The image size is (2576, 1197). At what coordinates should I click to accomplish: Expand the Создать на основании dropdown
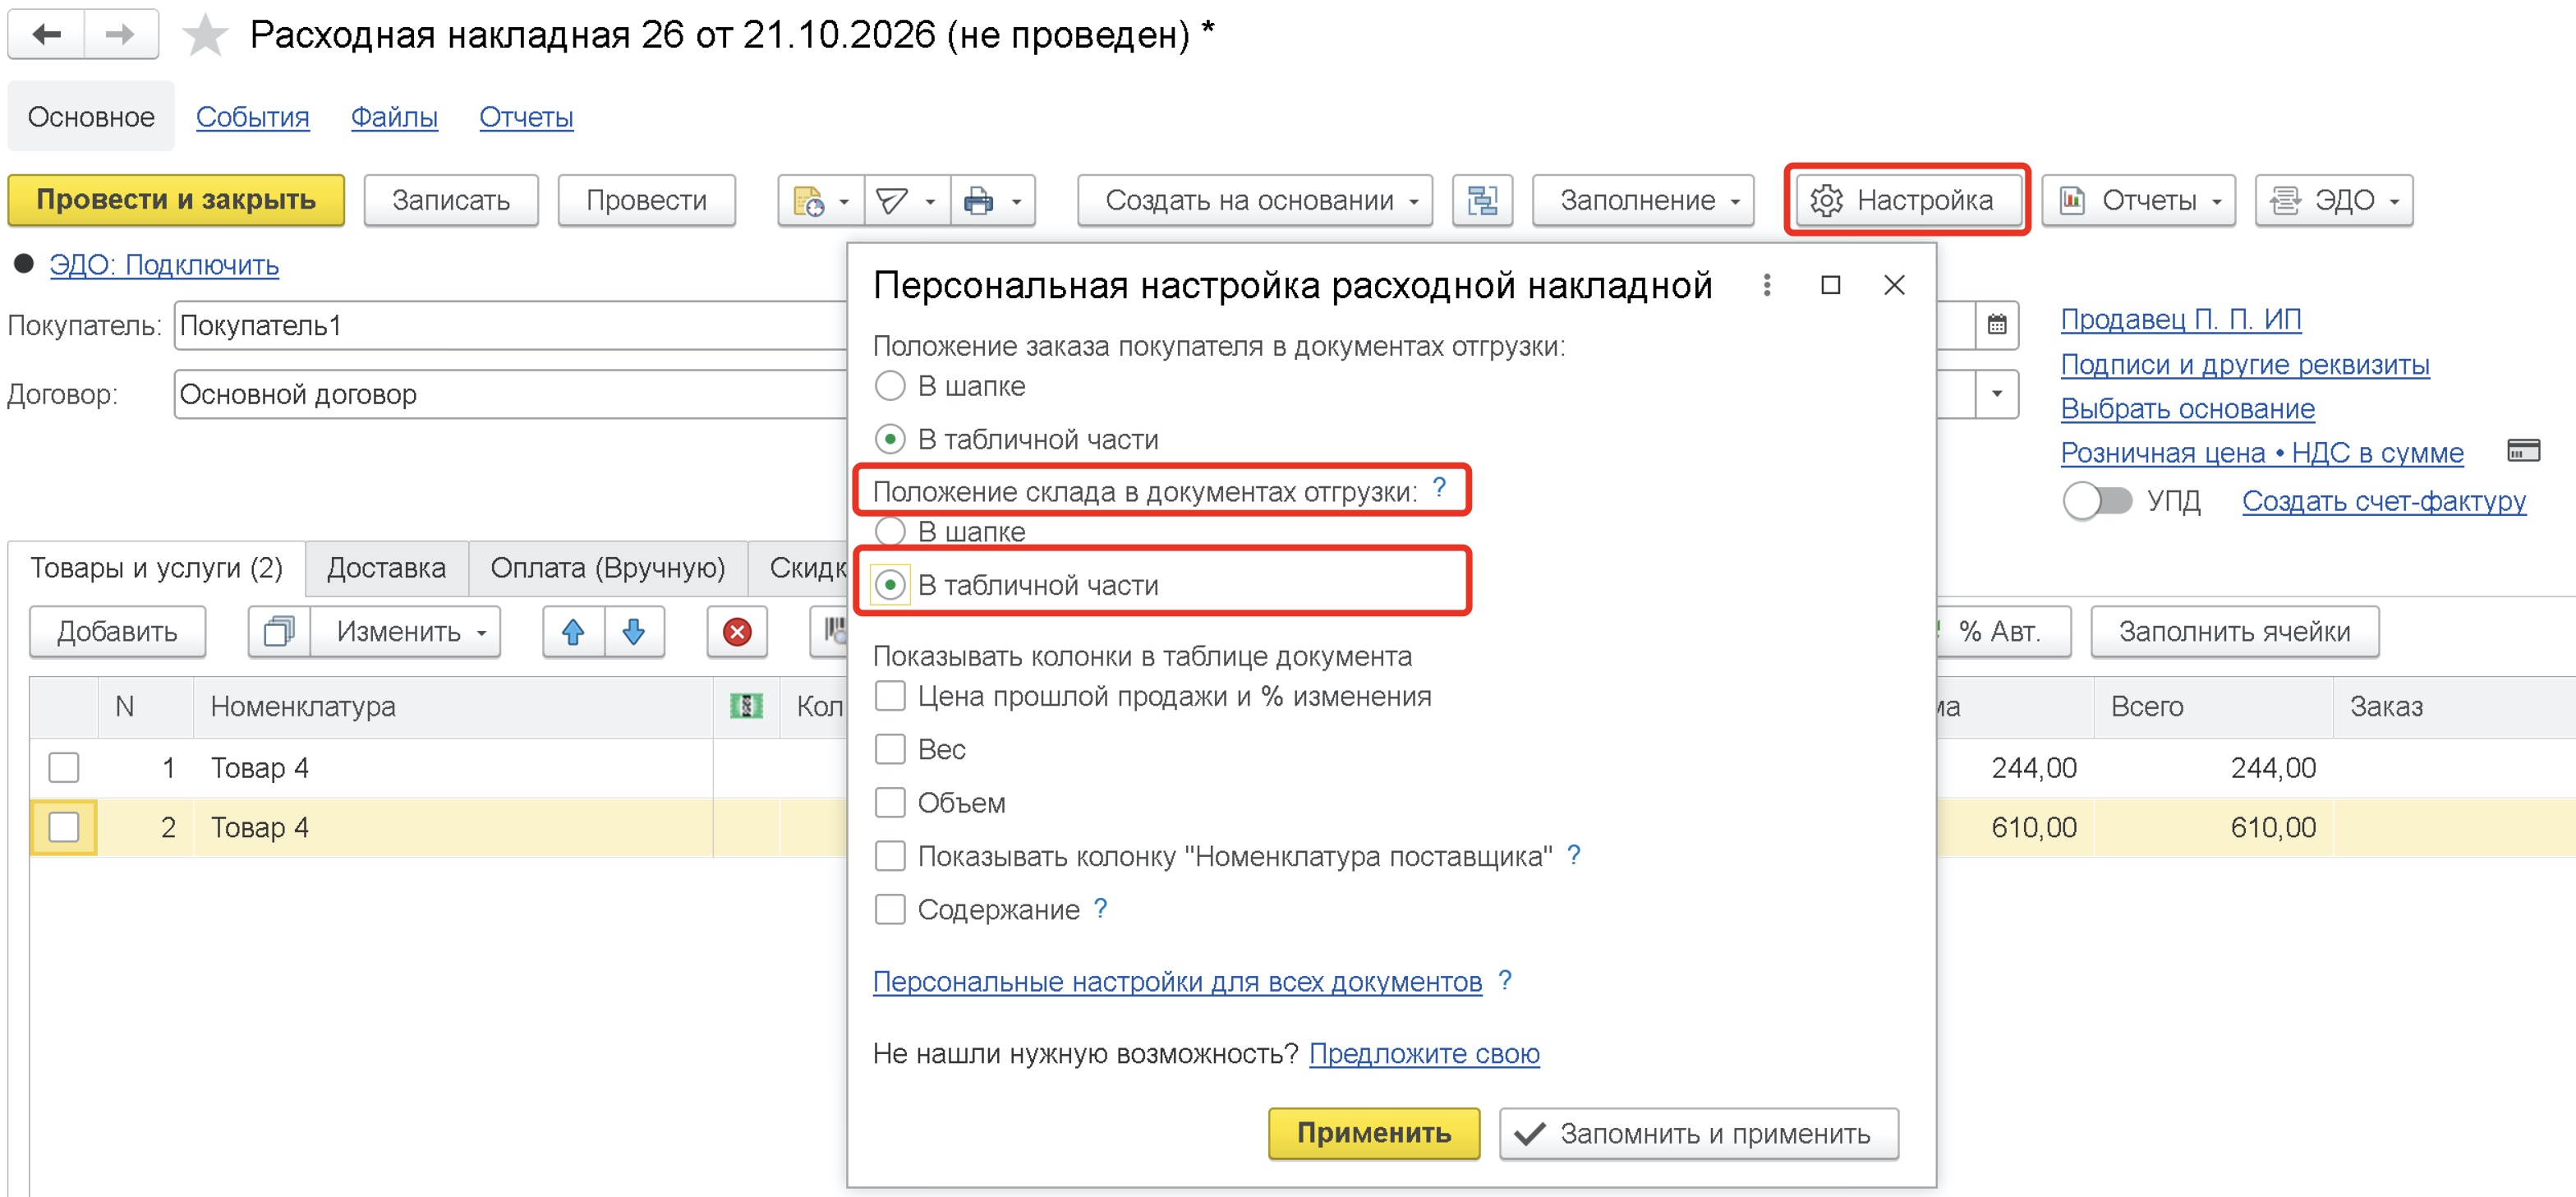pyautogui.click(x=1255, y=201)
